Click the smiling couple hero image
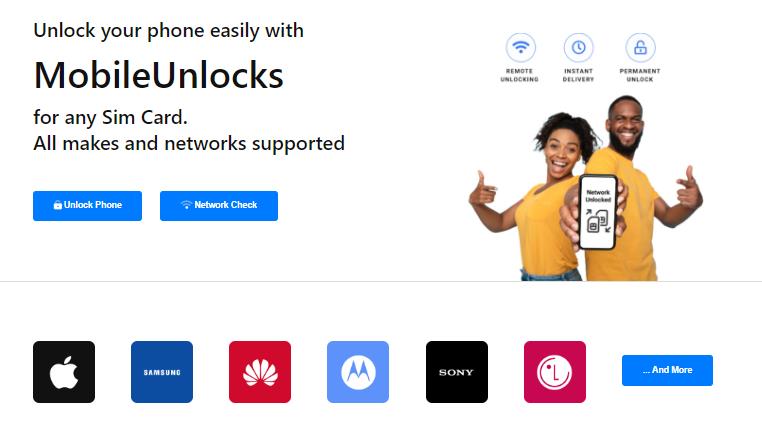Viewport: 762px width, 425px height. [586, 188]
